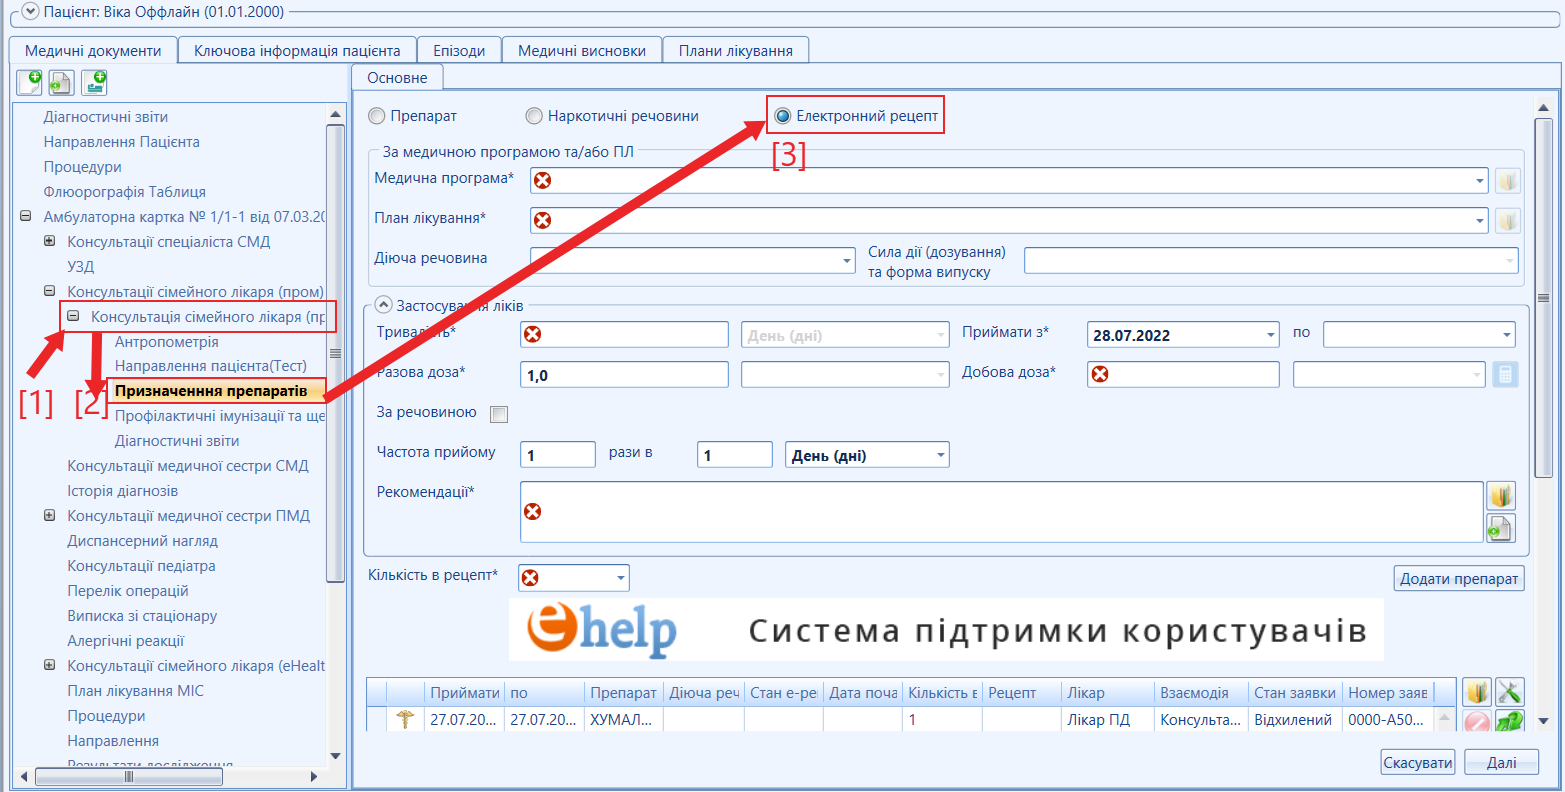Viewport: 1565px width, 792px height.
Task: Open Медичні висновки tab
Action: pyautogui.click(x=582, y=50)
